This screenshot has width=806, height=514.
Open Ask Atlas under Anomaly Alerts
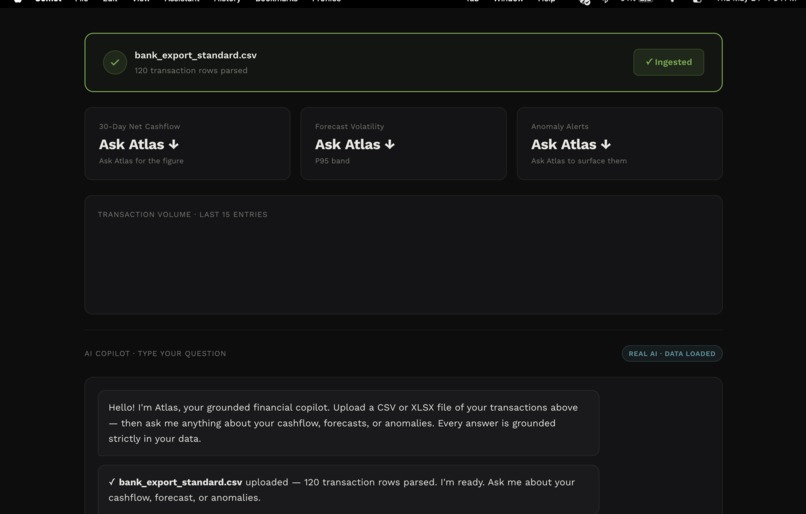coord(571,144)
